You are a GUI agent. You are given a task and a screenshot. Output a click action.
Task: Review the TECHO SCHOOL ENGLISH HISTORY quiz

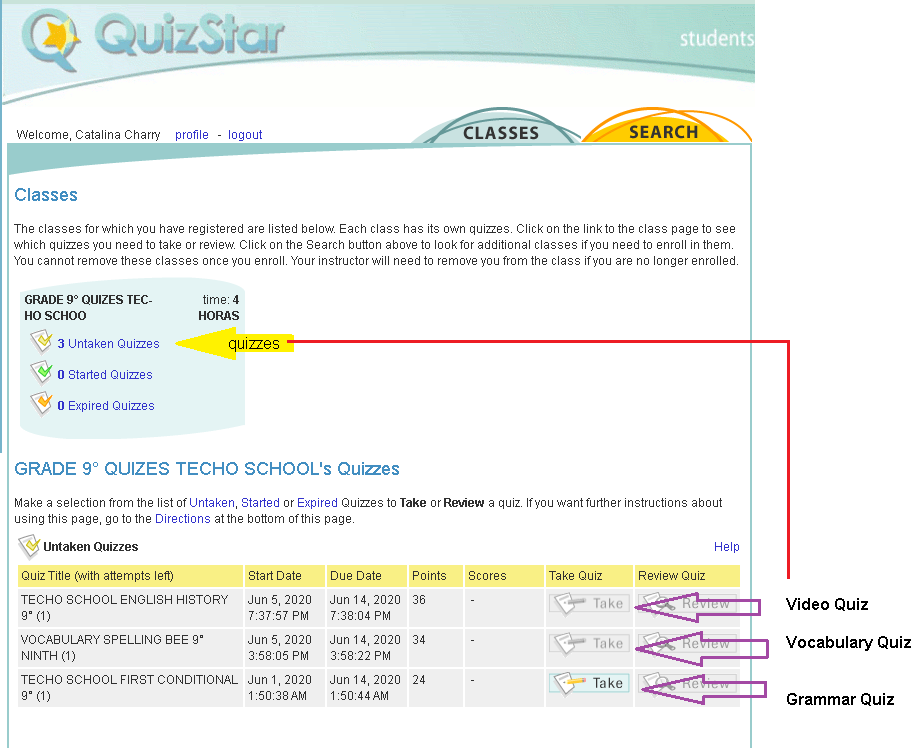687,603
